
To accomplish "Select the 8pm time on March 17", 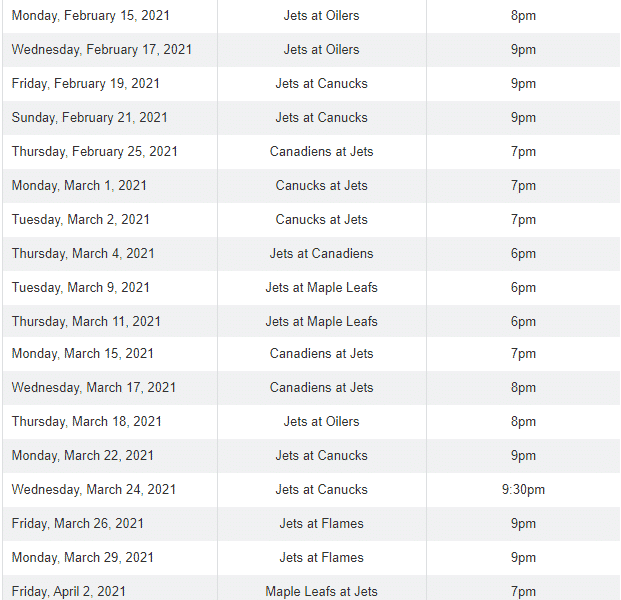I will coord(523,388).
